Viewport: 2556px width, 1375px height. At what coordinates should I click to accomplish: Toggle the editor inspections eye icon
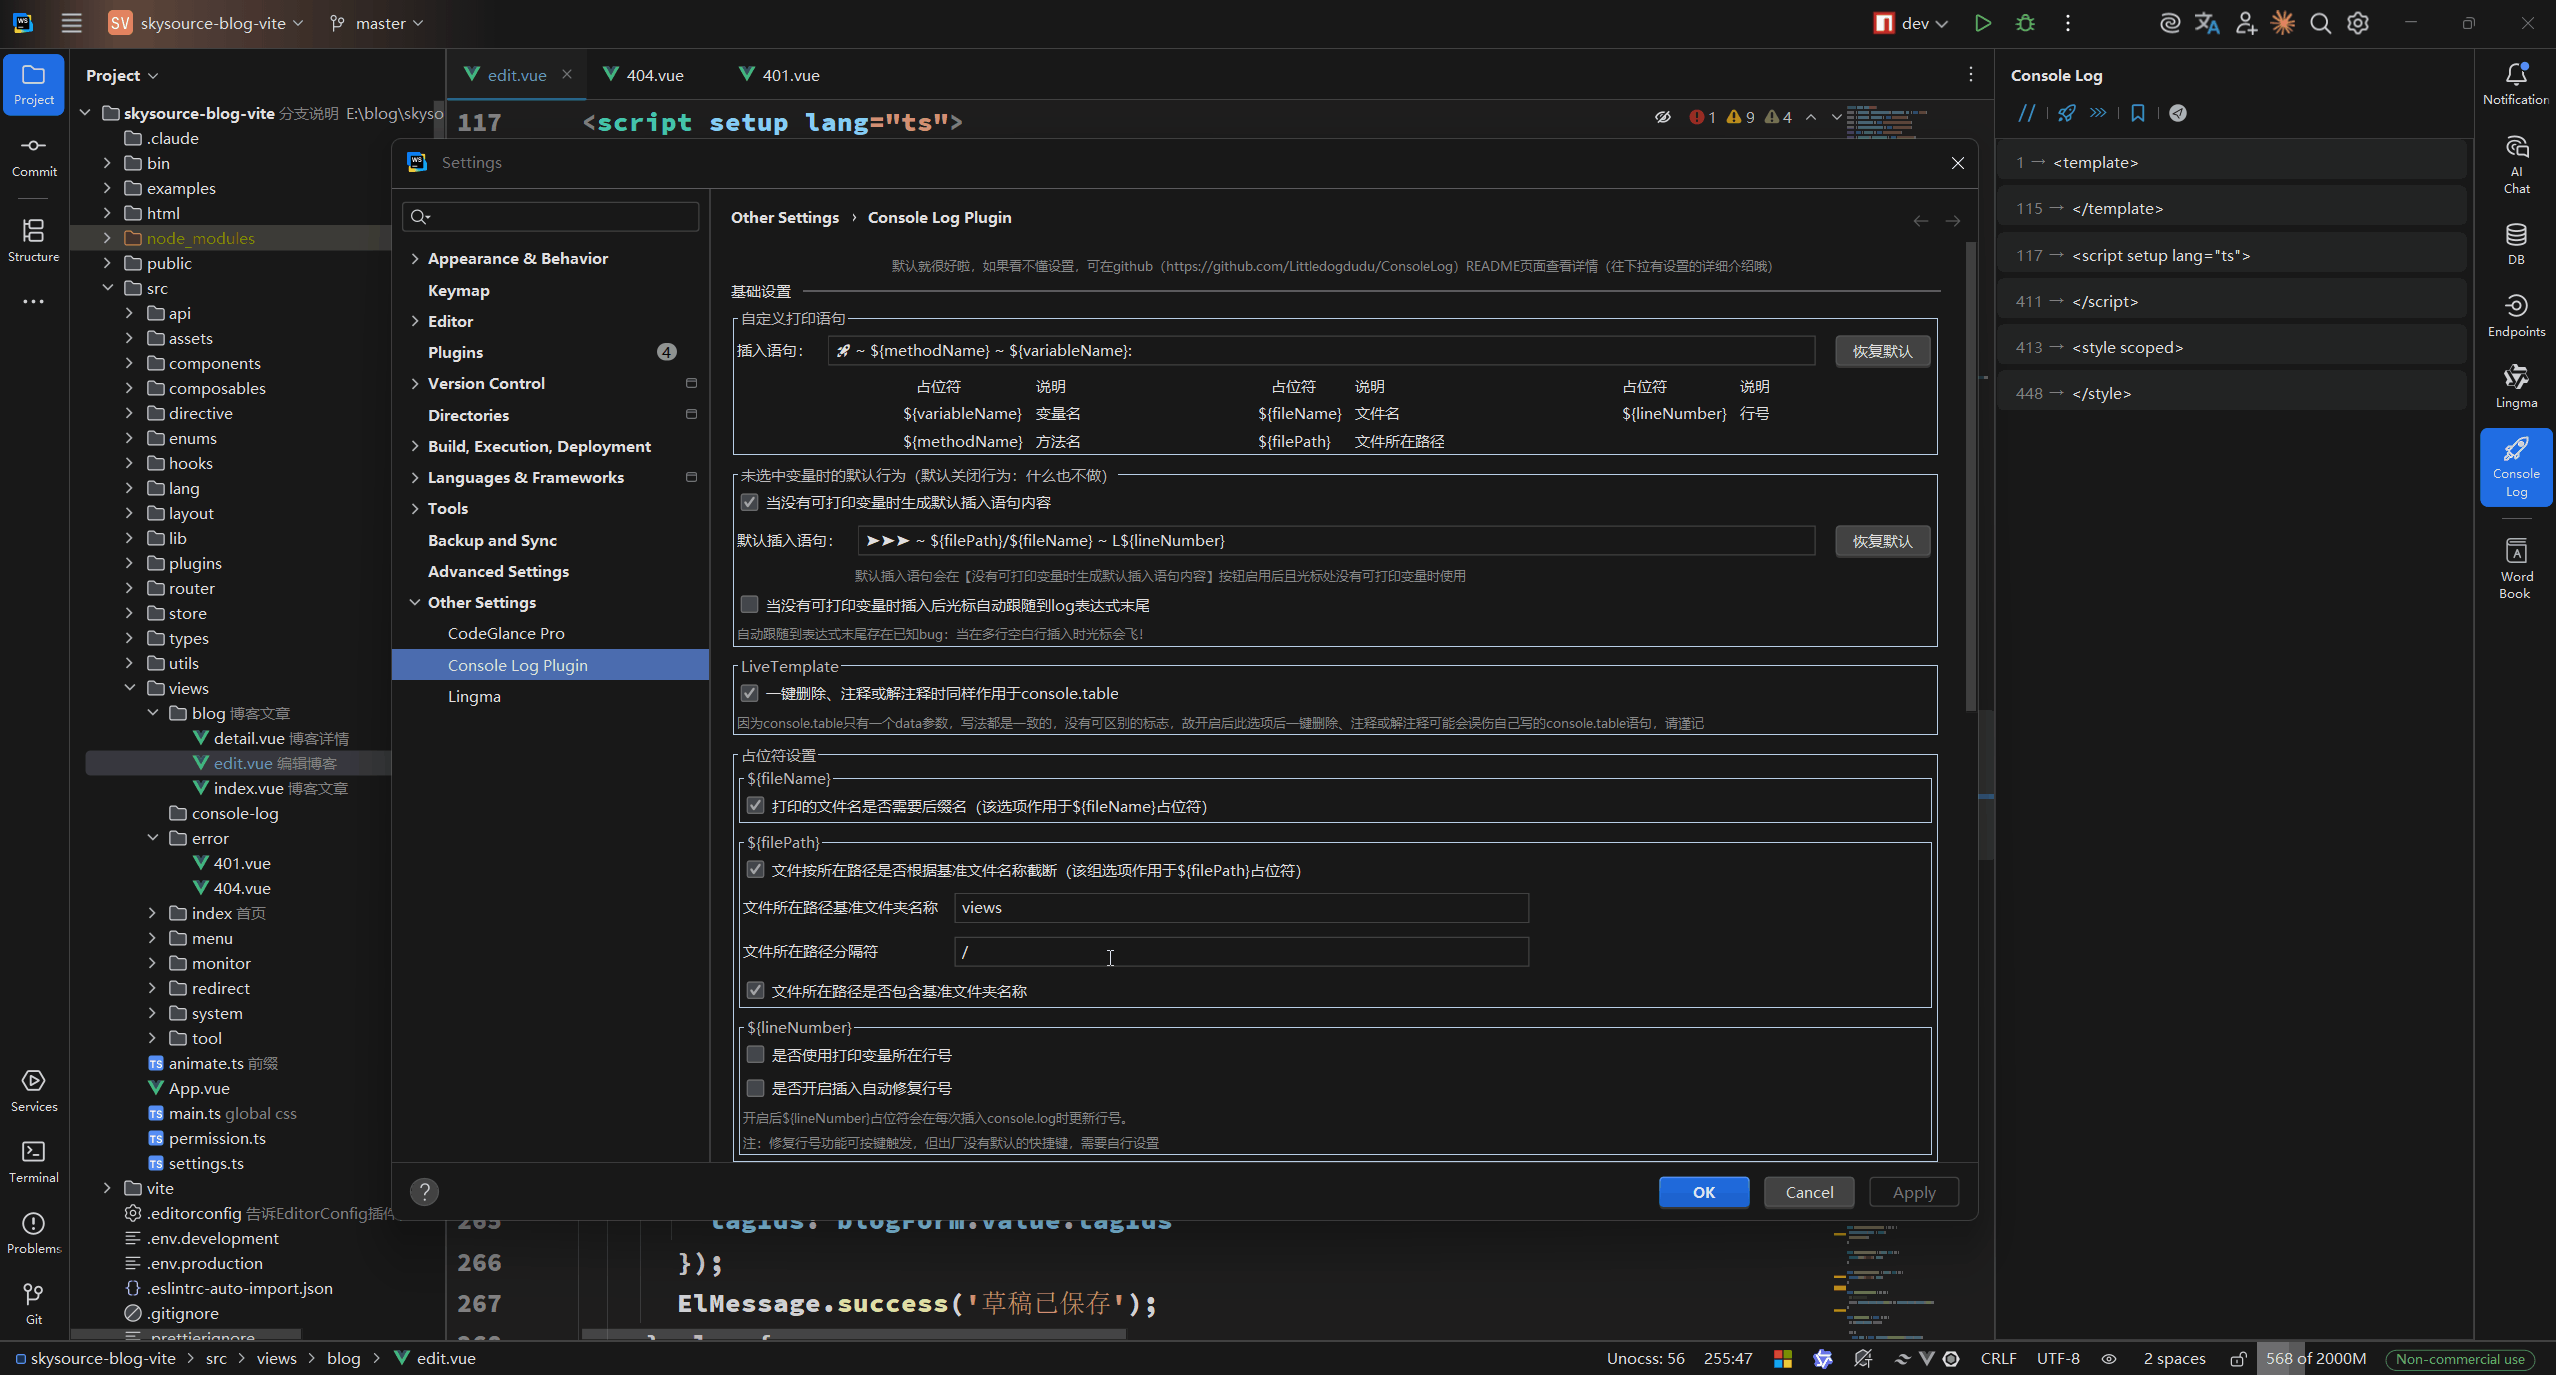(x=1662, y=117)
